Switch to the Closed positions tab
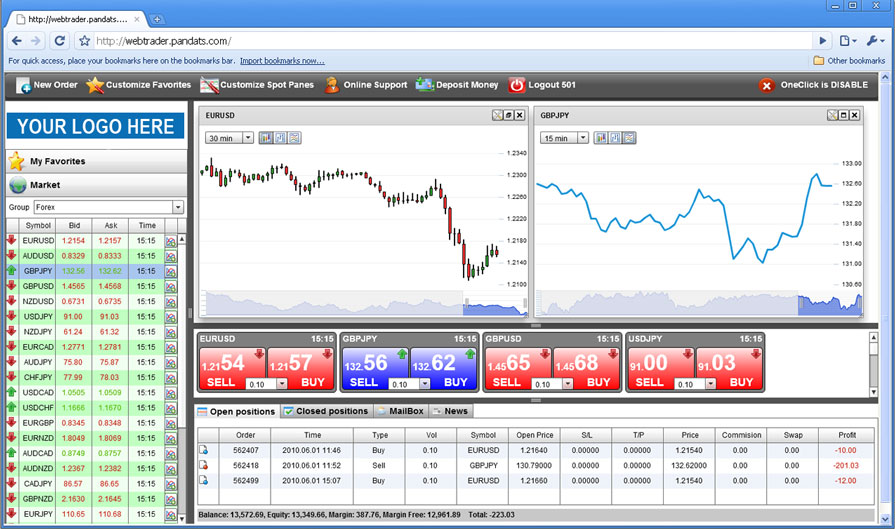 pos(326,411)
